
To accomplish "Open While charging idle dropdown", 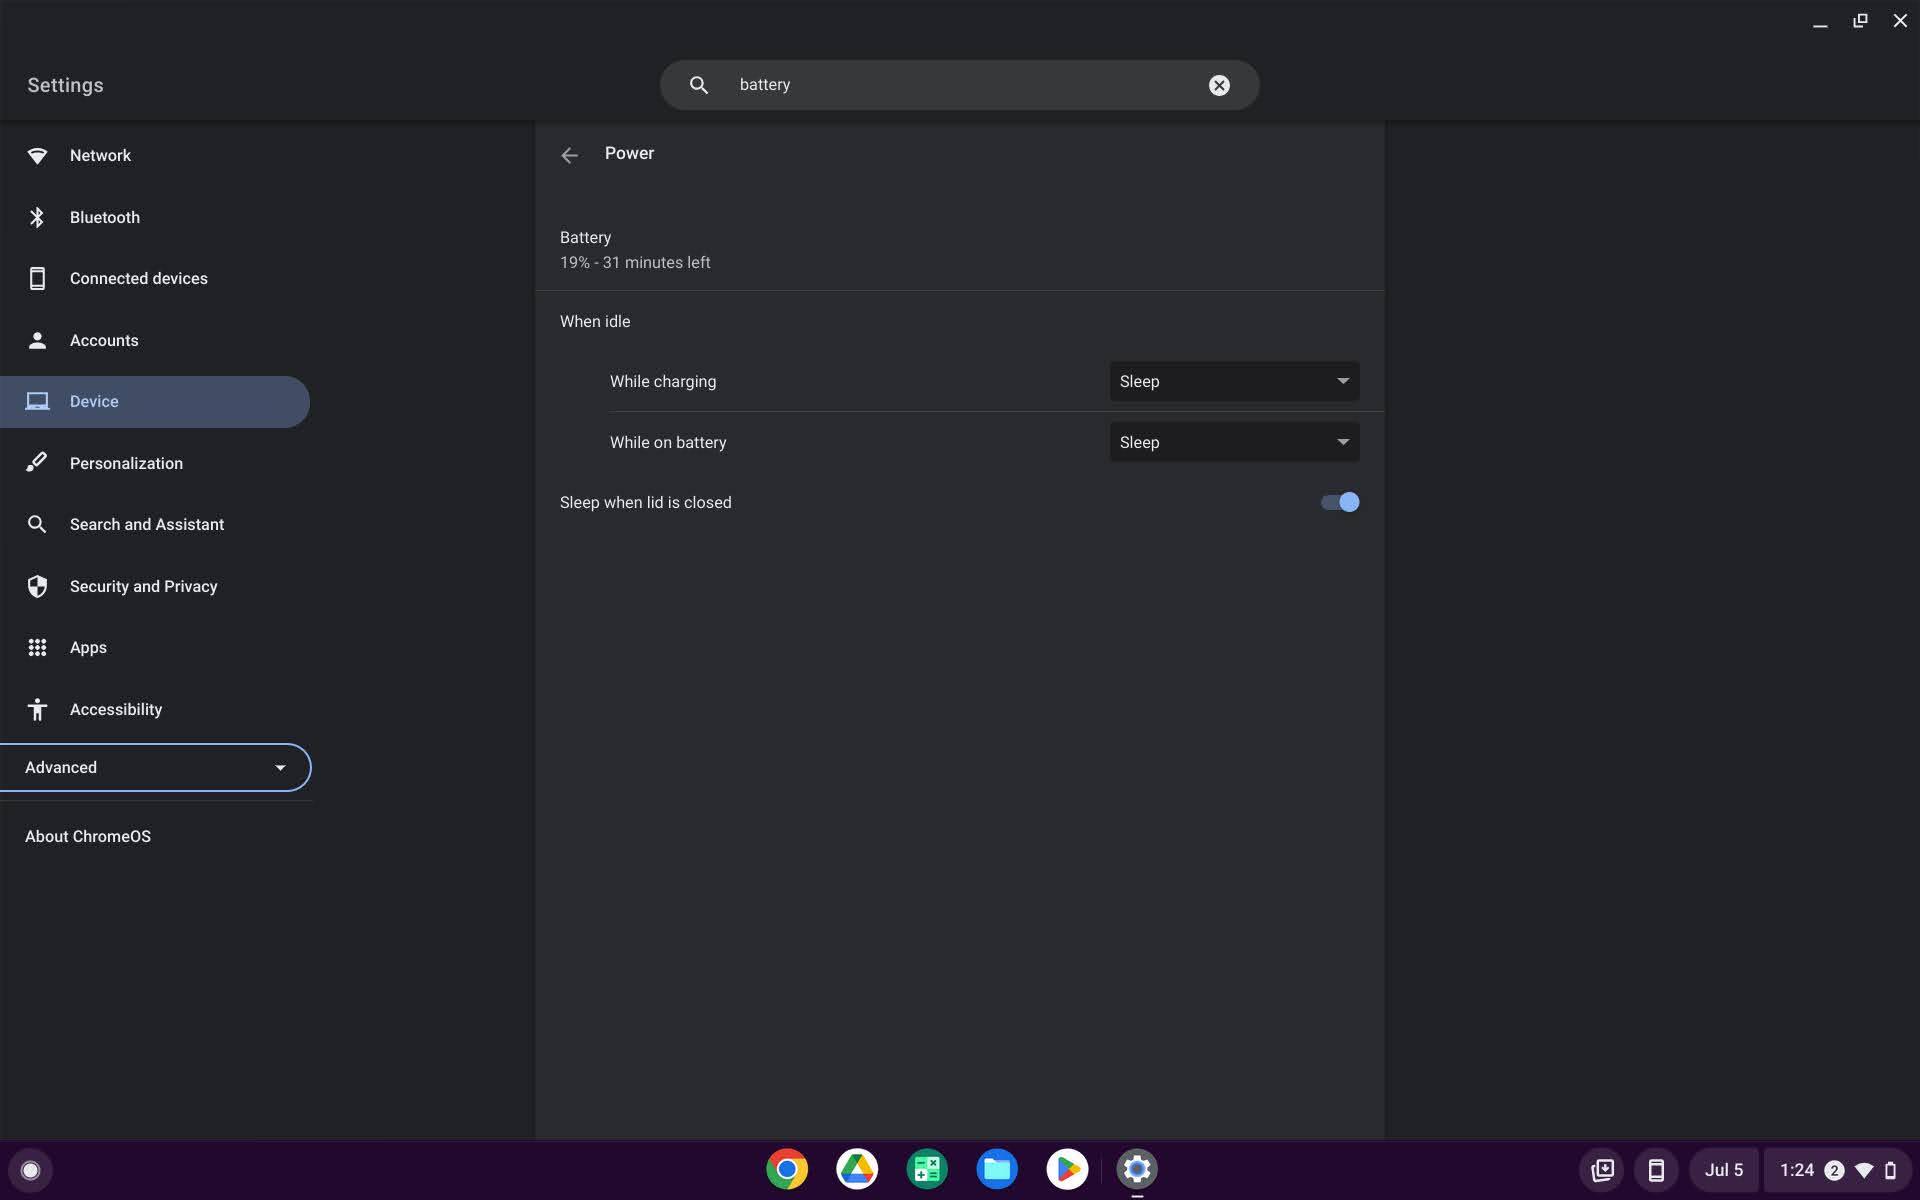I will point(1233,381).
